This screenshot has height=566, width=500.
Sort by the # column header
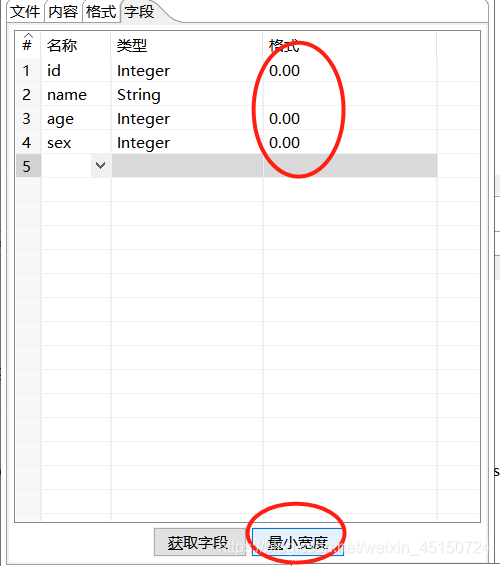point(28,45)
